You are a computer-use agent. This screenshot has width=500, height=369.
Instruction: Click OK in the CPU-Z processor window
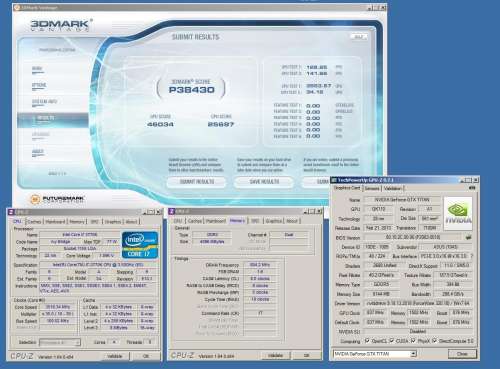(146, 356)
